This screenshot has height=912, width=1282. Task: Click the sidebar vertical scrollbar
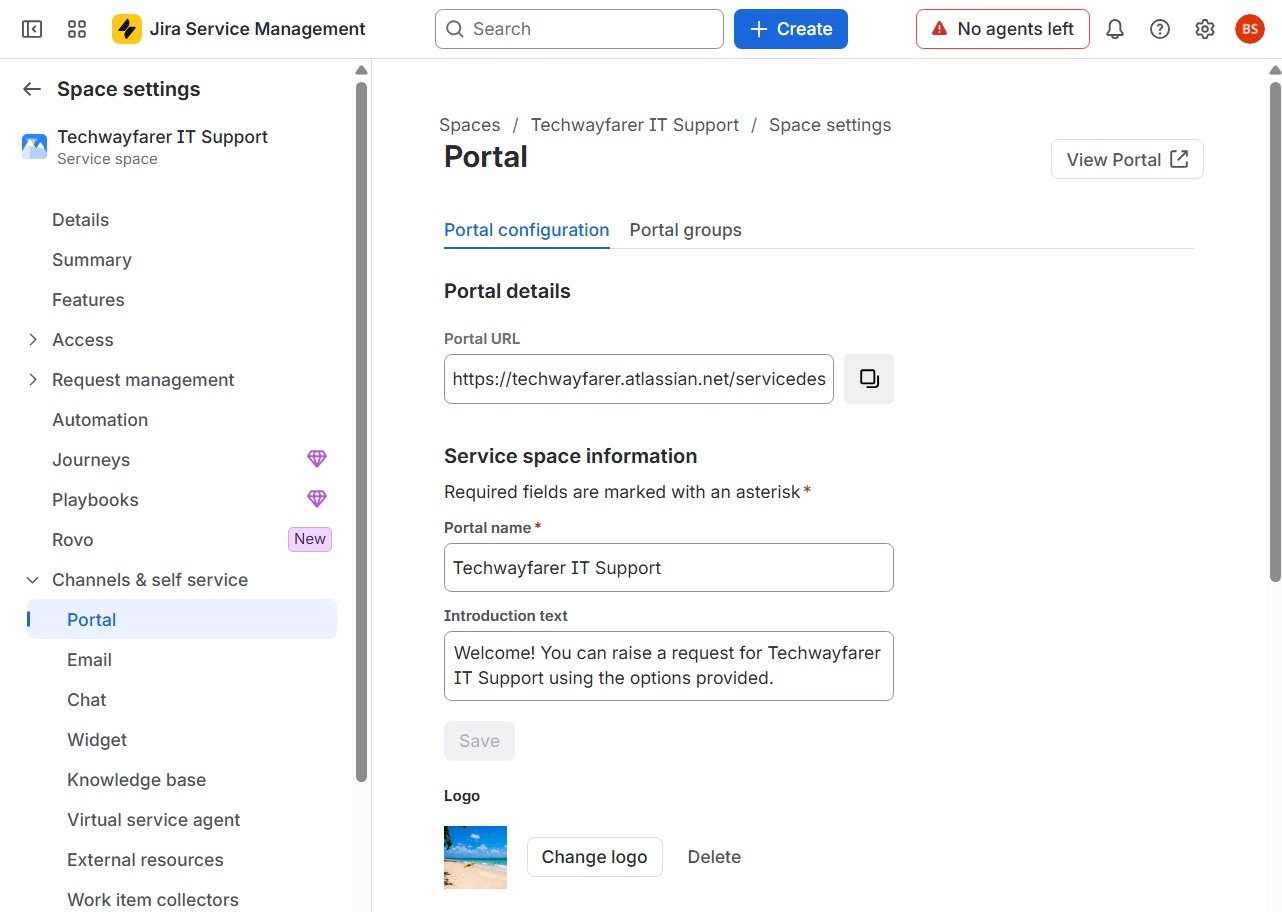coord(362,430)
